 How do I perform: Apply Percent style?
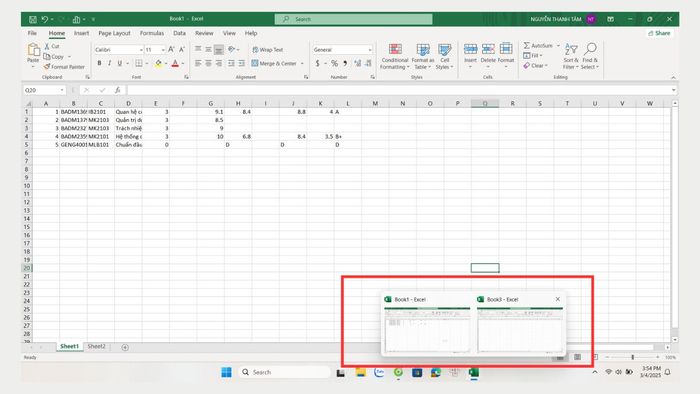tap(334, 63)
